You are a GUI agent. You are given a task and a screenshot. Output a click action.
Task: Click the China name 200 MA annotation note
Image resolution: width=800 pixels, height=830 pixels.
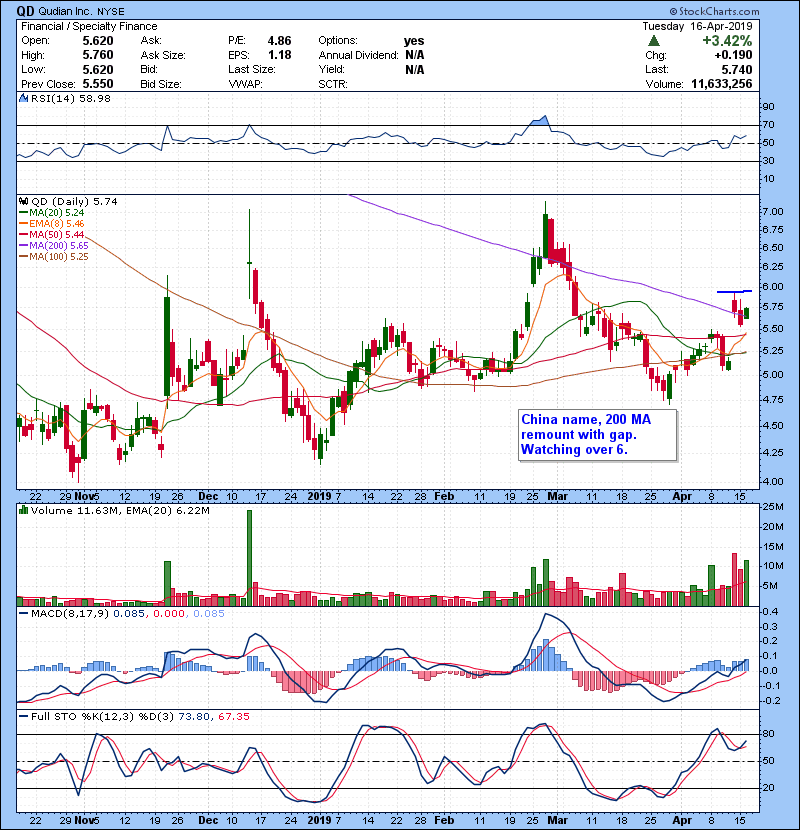(598, 435)
